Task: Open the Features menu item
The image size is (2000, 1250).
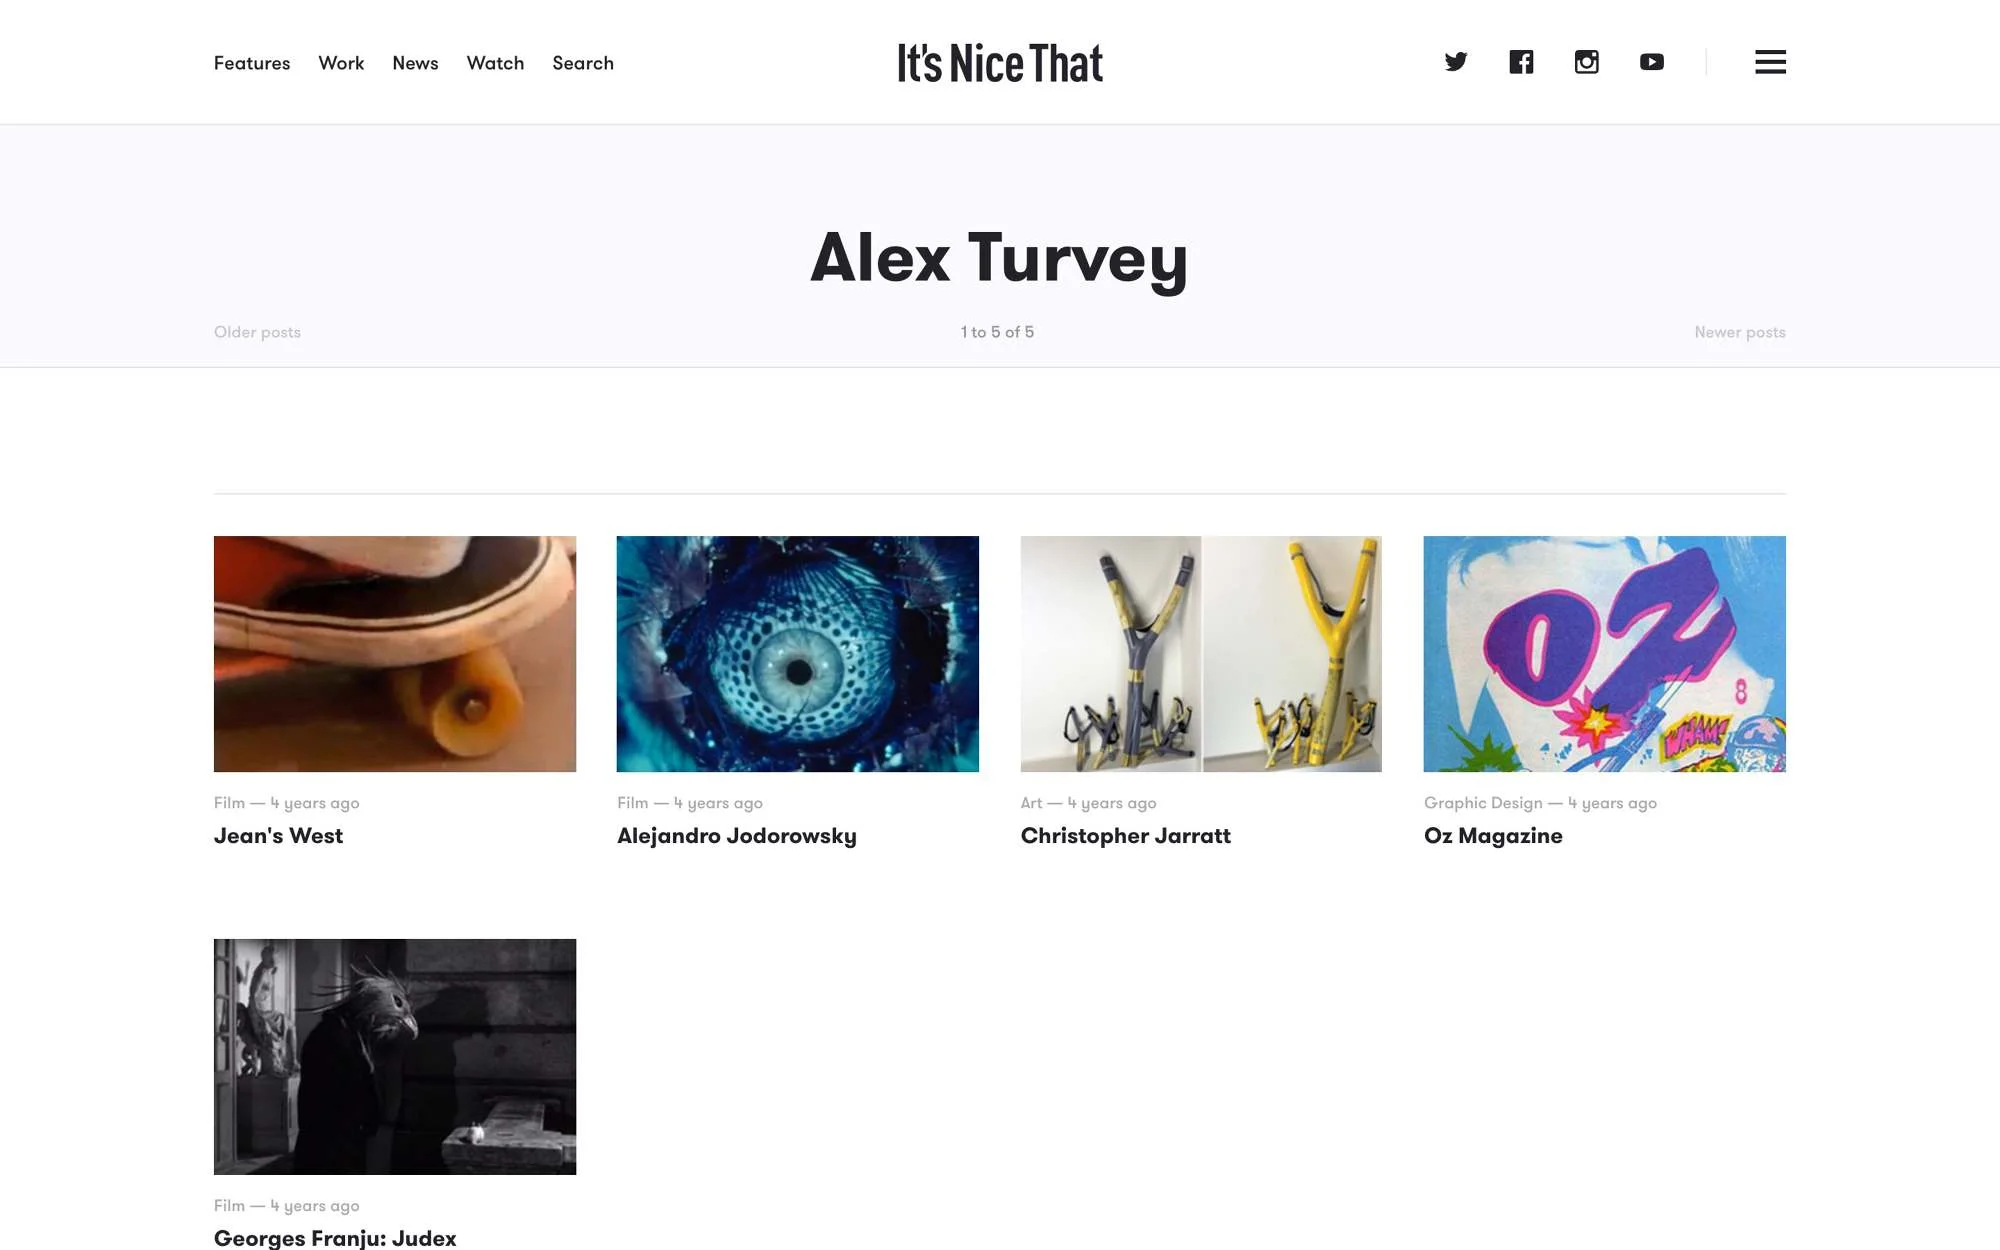Action: pos(252,63)
